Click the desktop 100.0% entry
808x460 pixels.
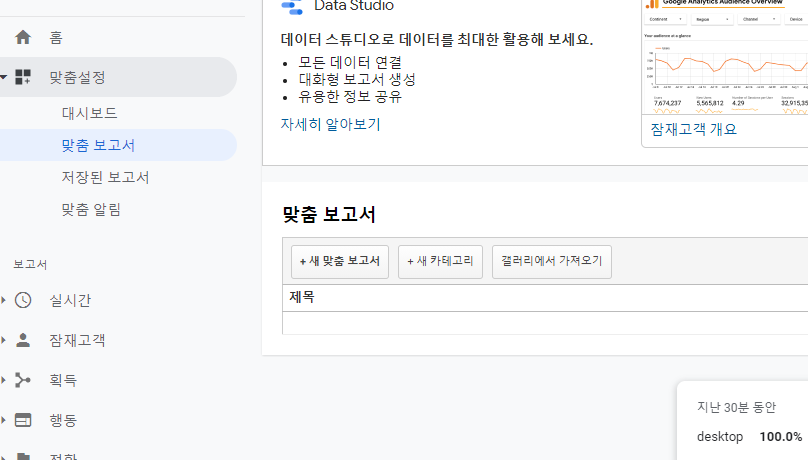[x=749, y=437]
